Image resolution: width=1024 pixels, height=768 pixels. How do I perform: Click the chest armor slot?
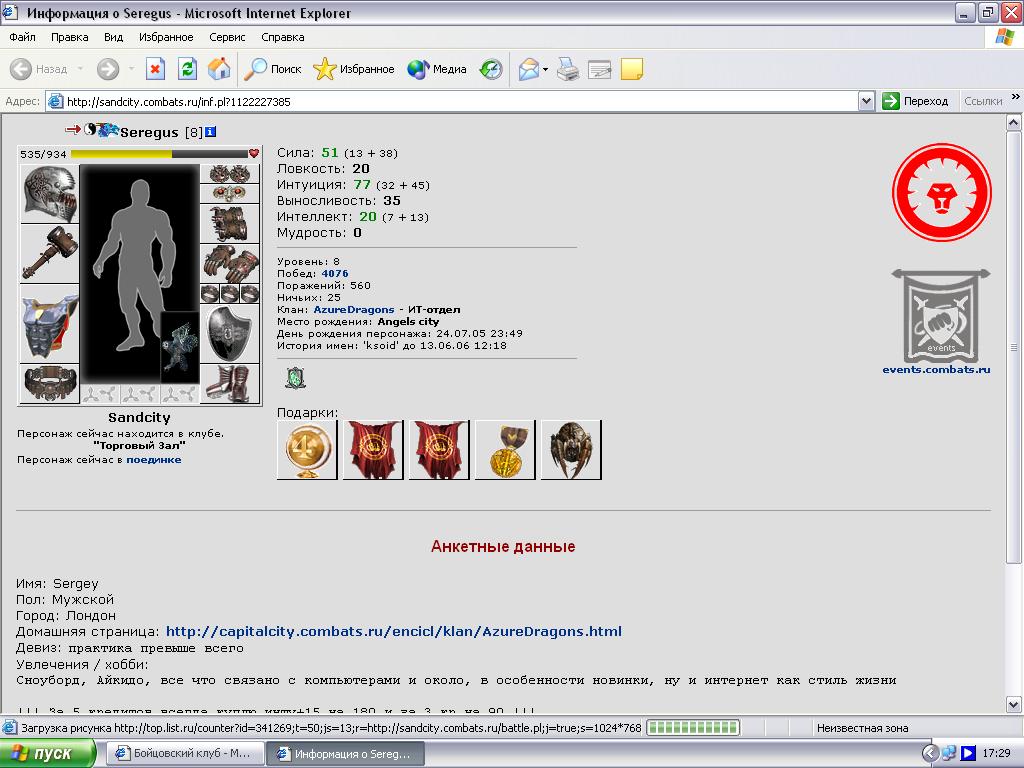[50, 323]
